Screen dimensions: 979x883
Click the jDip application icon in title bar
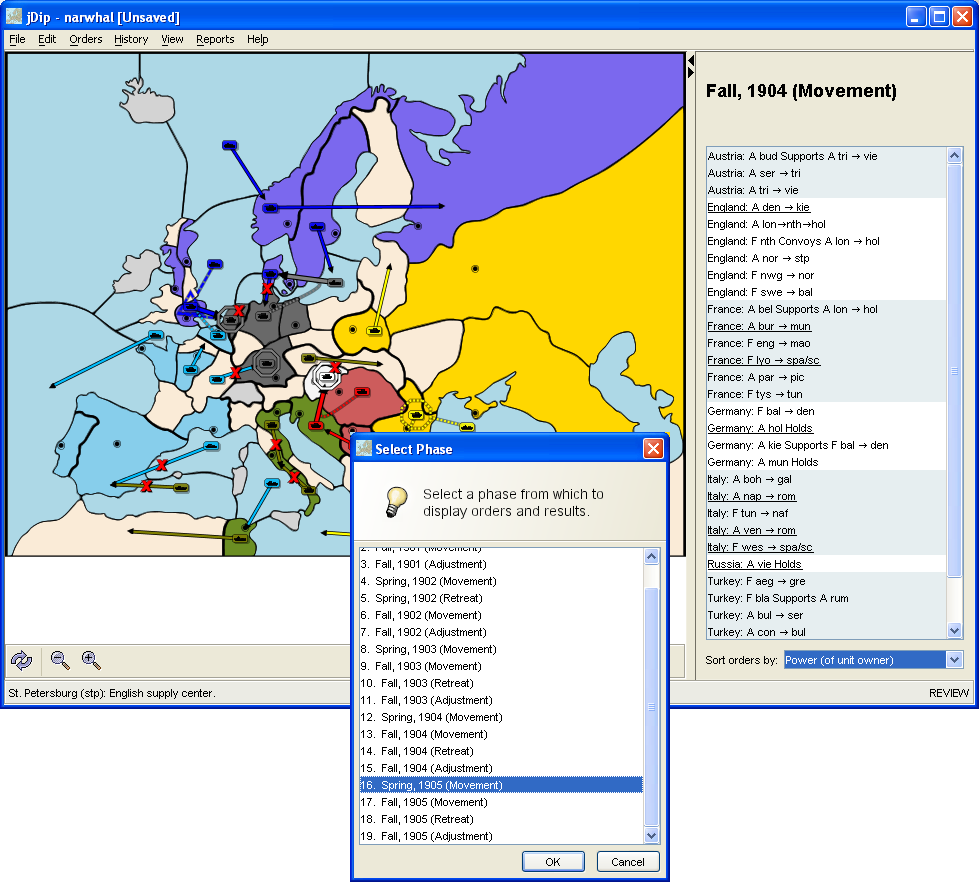tap(14, 17)
